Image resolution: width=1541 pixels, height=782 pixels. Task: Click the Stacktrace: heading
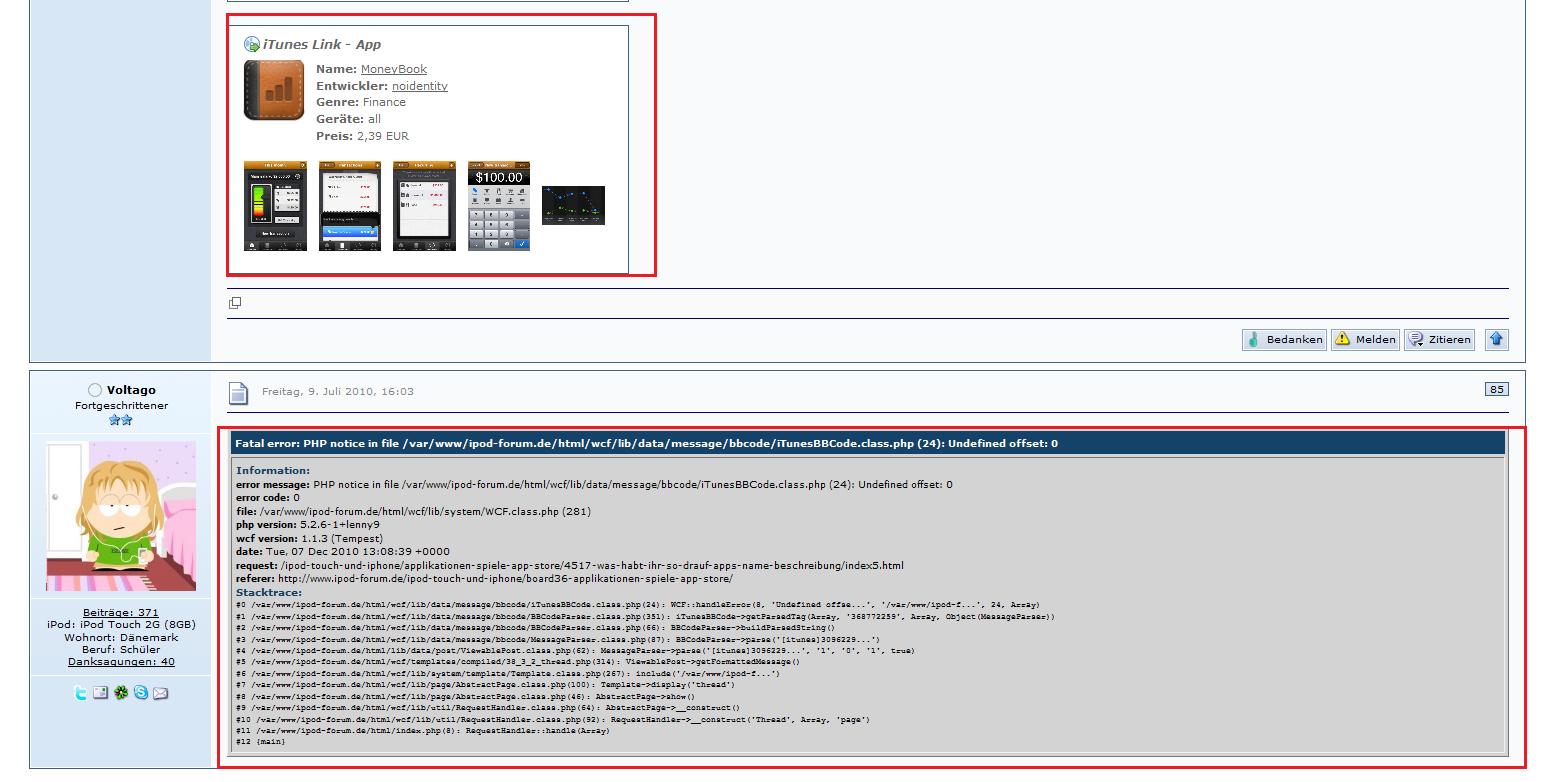(x=269, y=592)
